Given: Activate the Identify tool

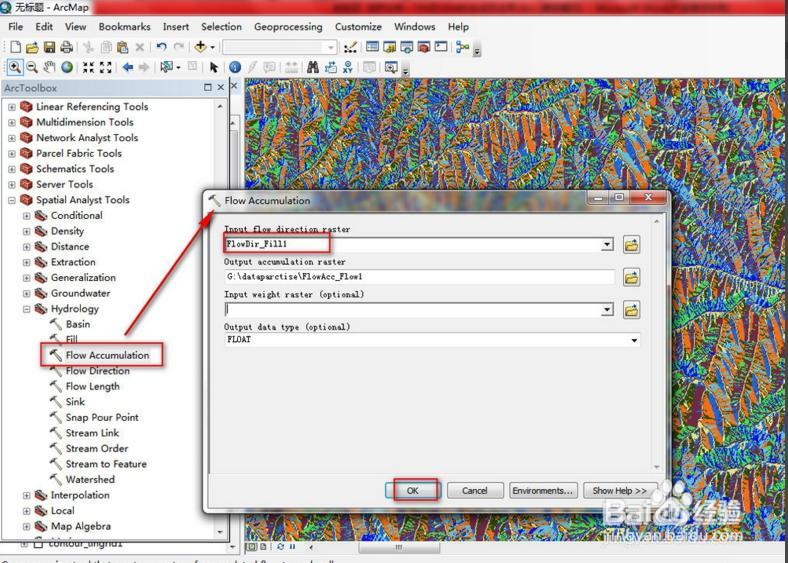Looking at the screenshot, I should (235, 67).
